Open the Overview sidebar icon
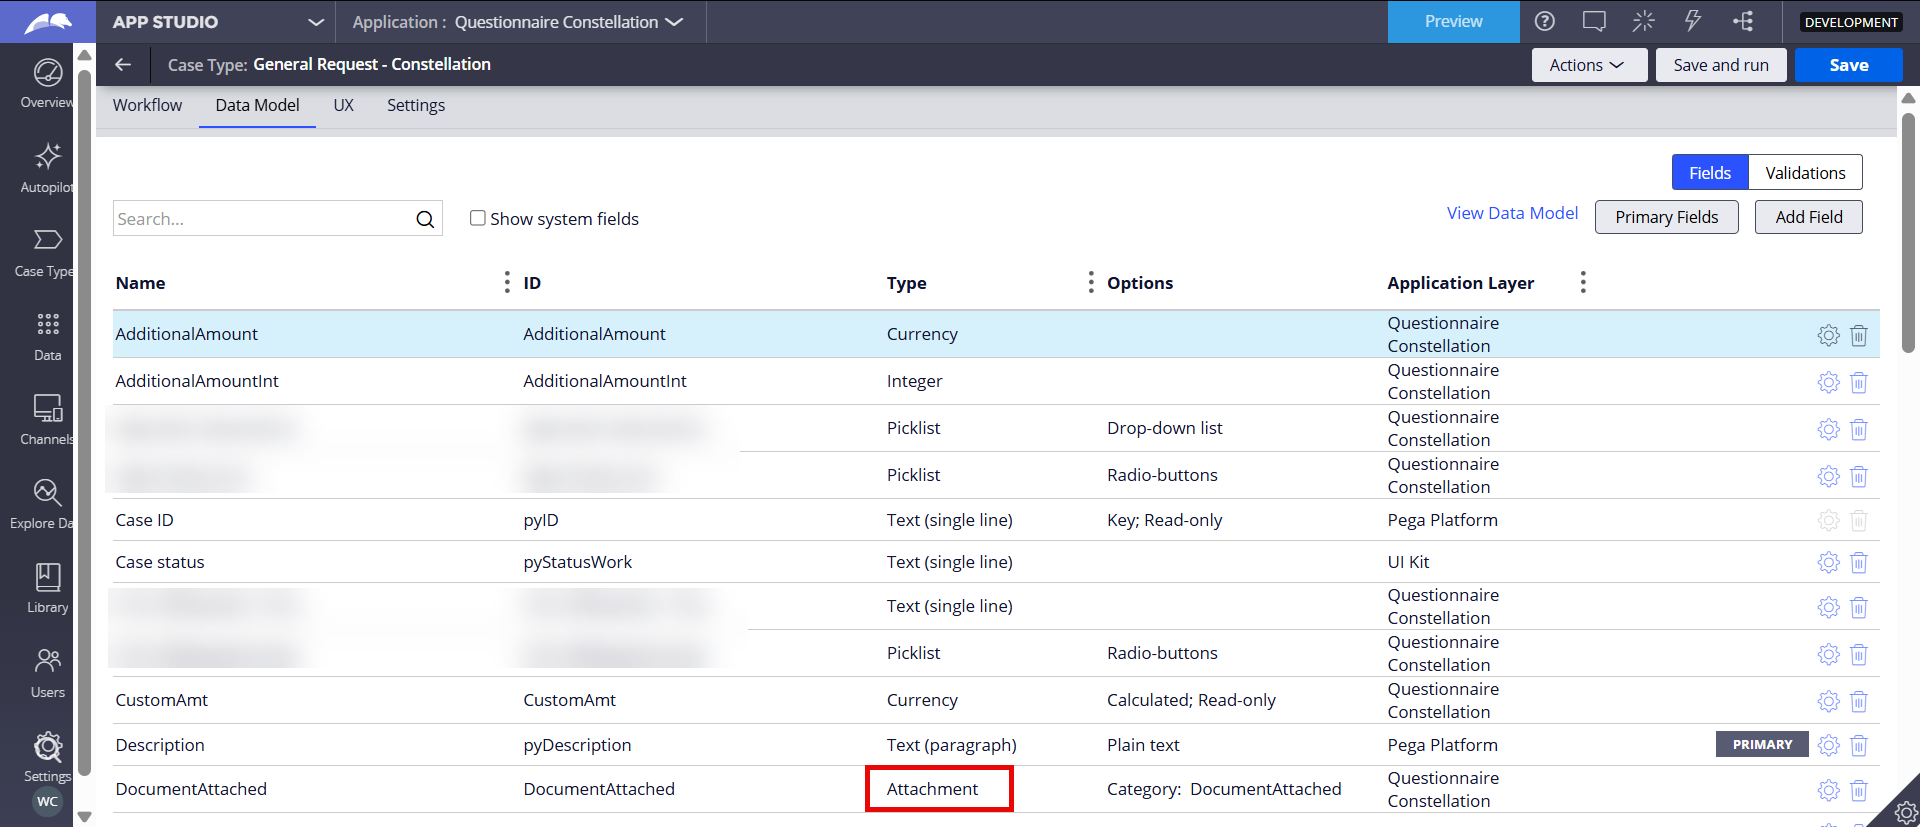The width and height of the screenshot is (1920, 827). coord(47,73)
